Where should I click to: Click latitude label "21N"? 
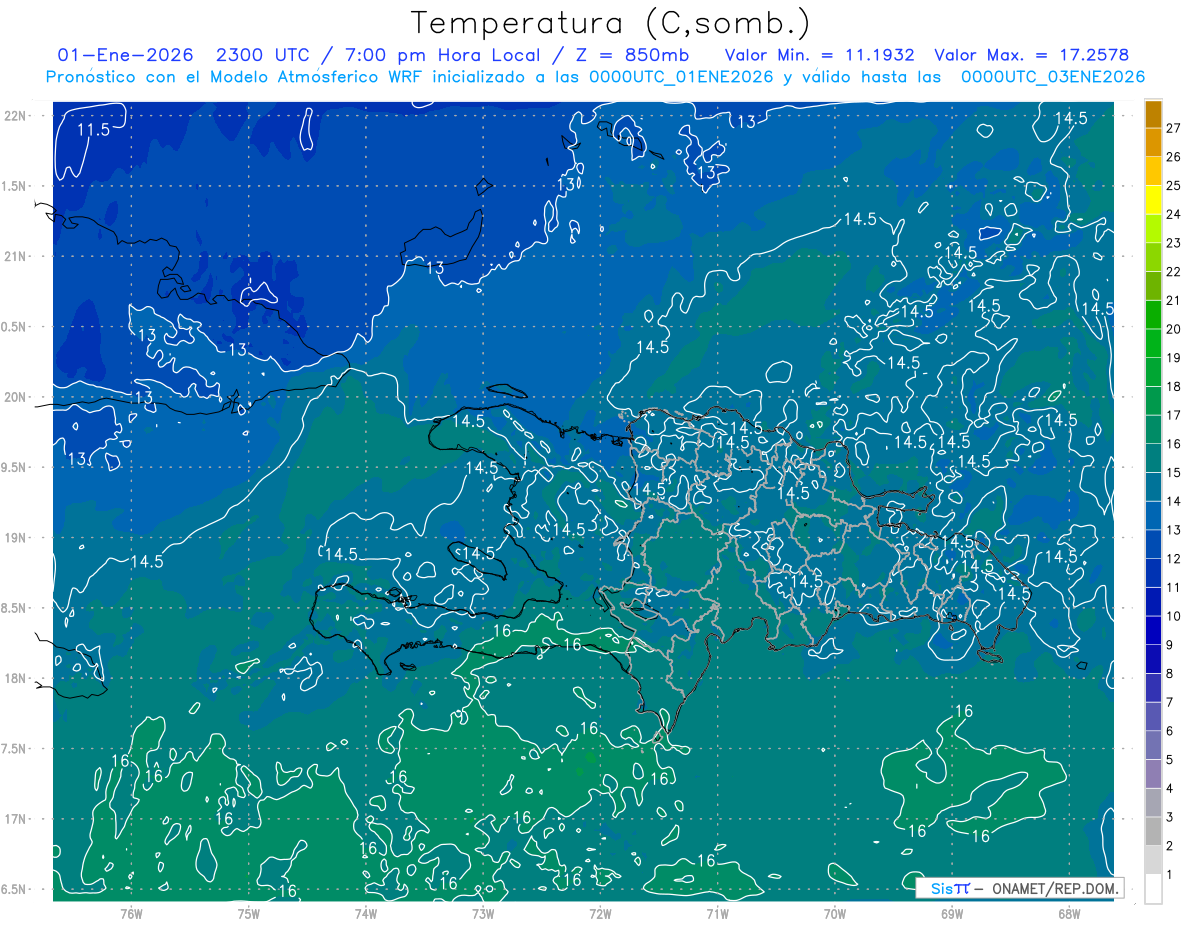tap(15, 256)
